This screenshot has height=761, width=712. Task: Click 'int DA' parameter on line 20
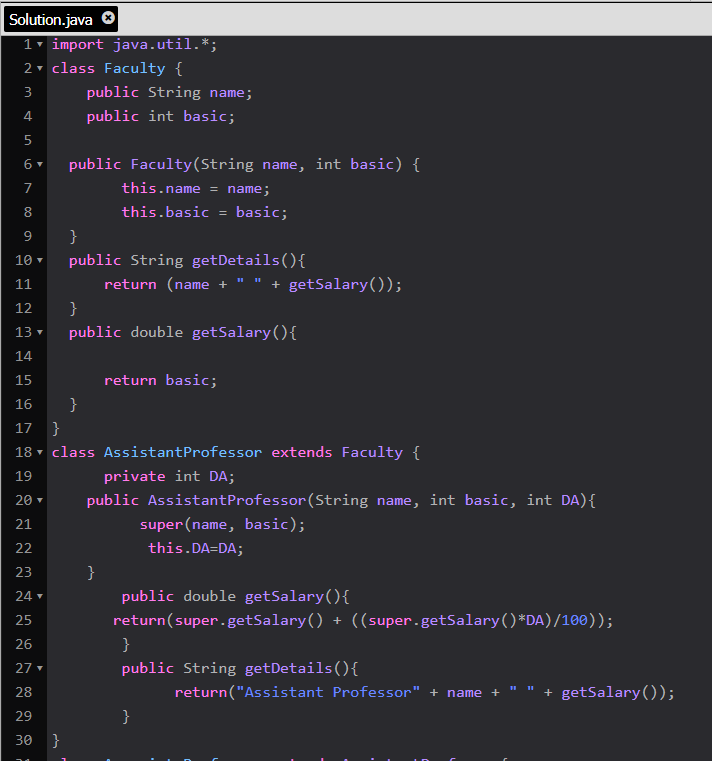pos(553,500)
